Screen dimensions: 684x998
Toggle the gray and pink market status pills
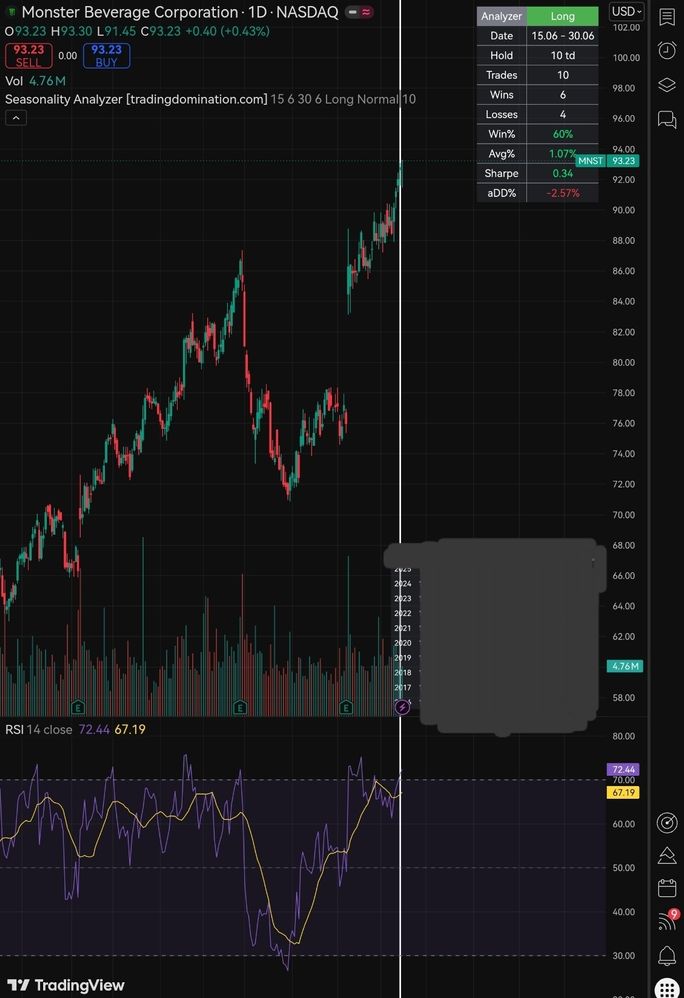tap(359, 12)
